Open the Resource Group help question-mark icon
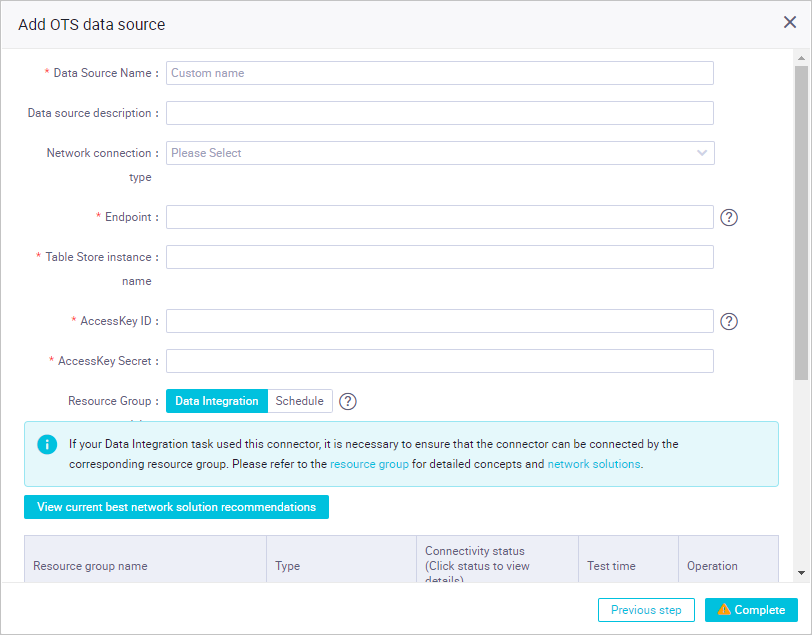Image resolution: width=812 pixels, height=635 pixels. (347, 401)
